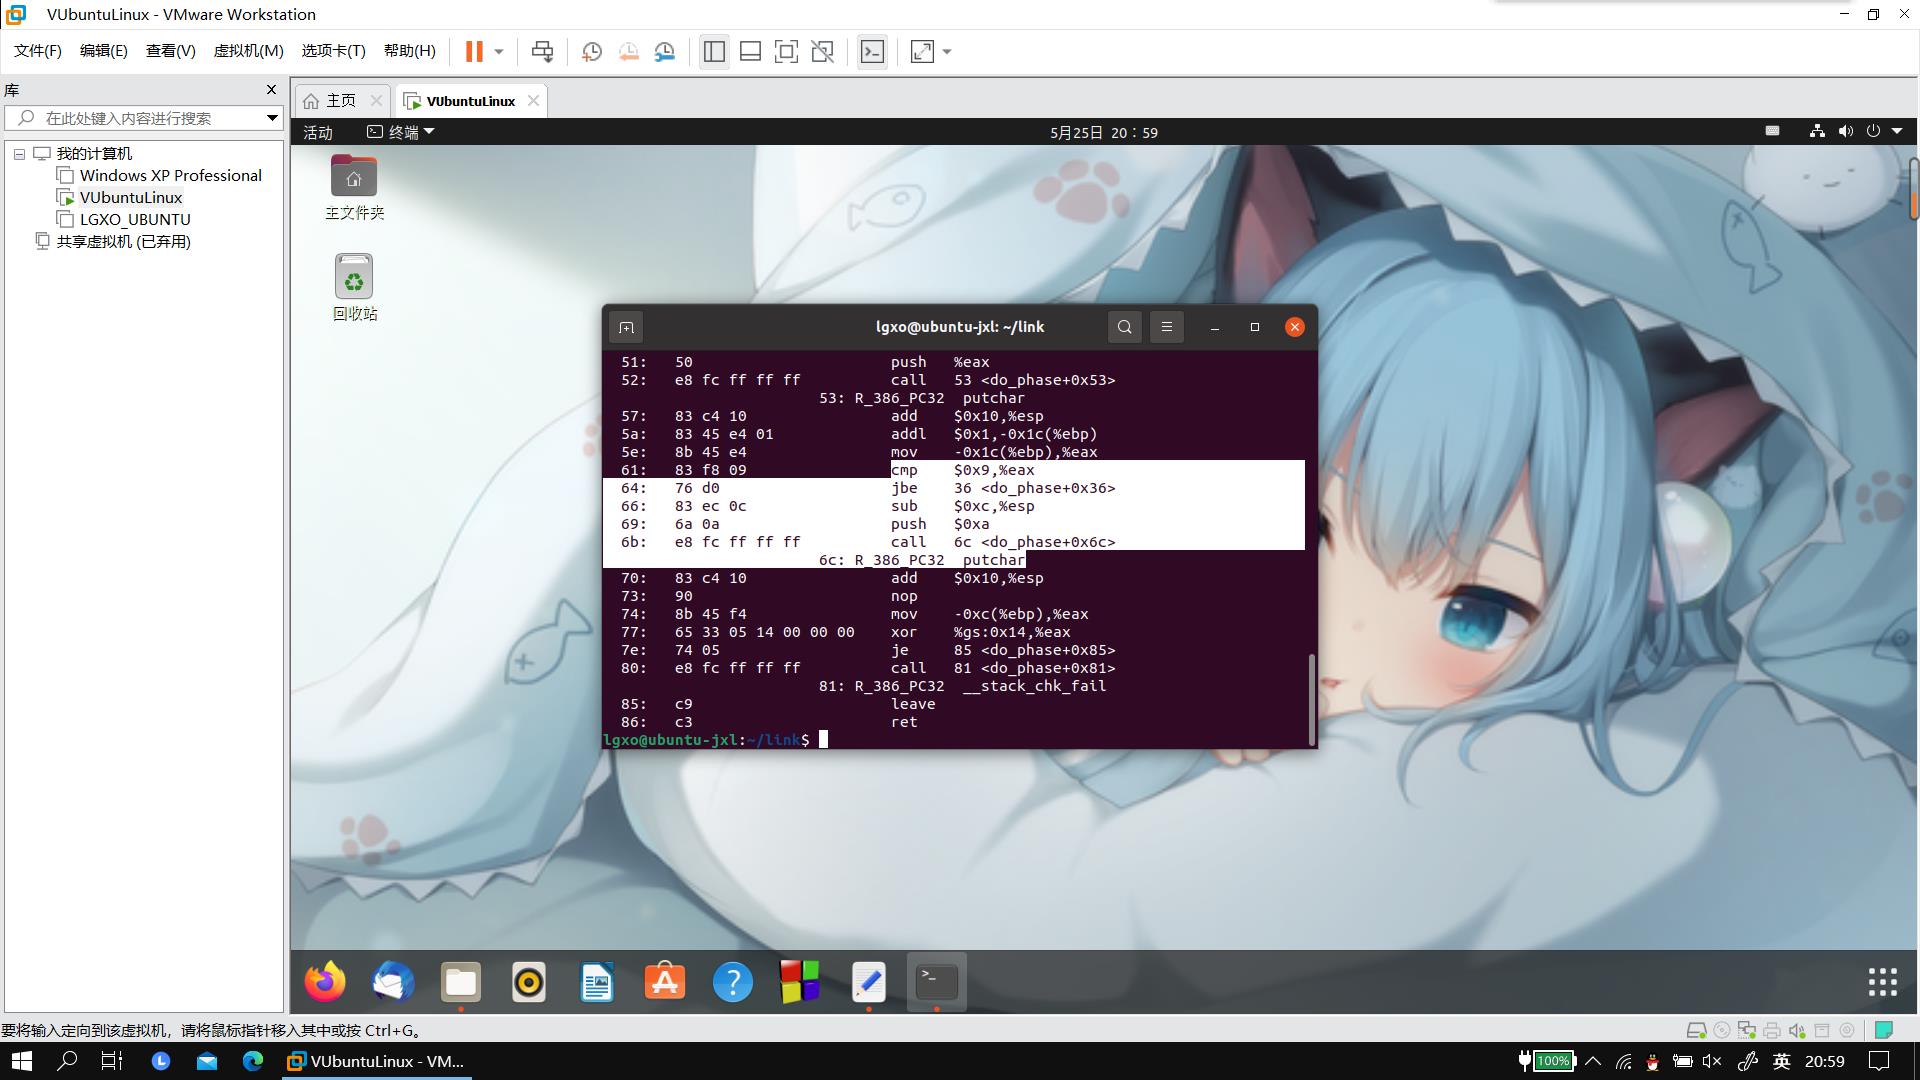Expand the library search dropdown arrow
This screenshot has width=1920, height=1080.
point(271,118)
